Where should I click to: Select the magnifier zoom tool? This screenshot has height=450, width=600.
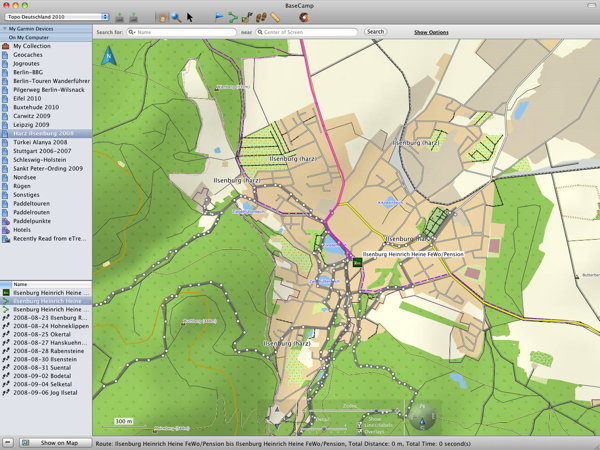coord(176,17)
